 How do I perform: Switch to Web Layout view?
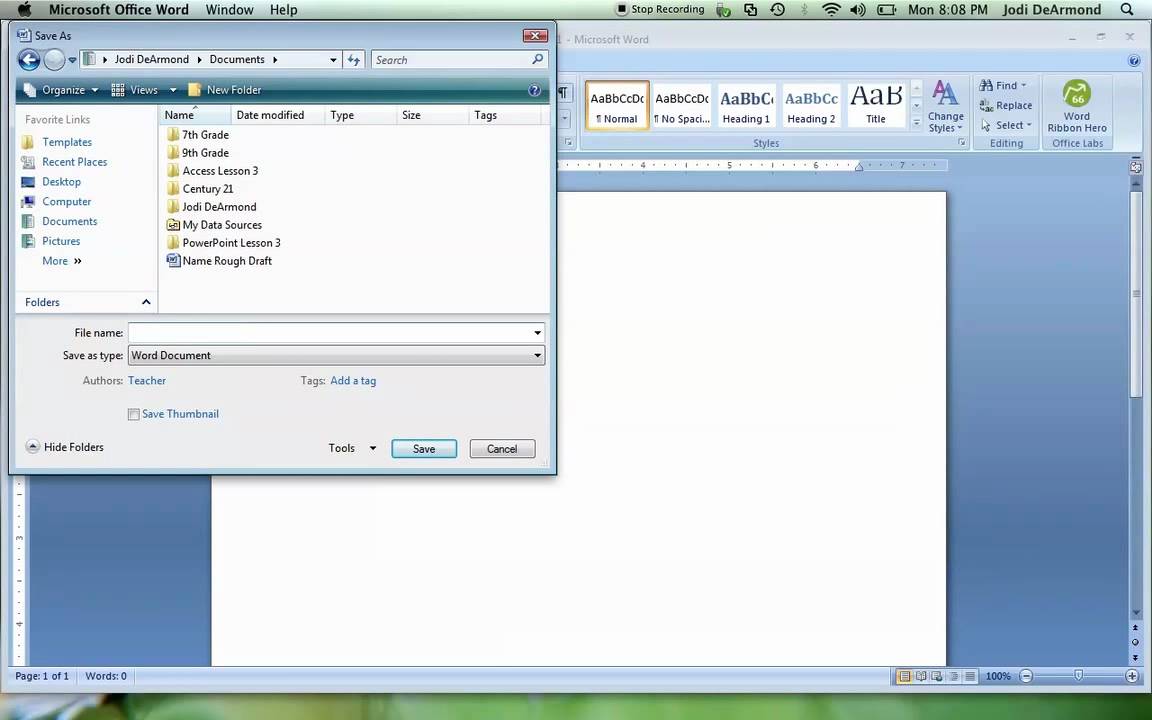coord(937,676)
